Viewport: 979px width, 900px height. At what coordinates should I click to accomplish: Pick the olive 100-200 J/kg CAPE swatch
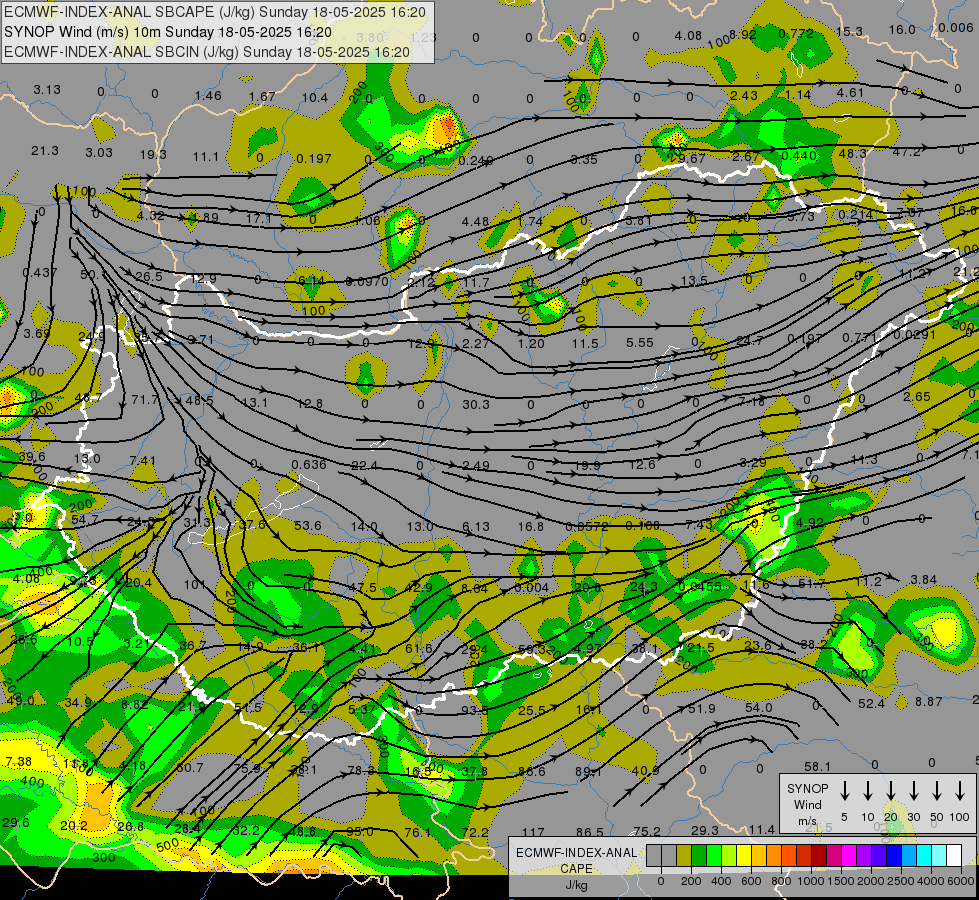click(x=684, y=856)
